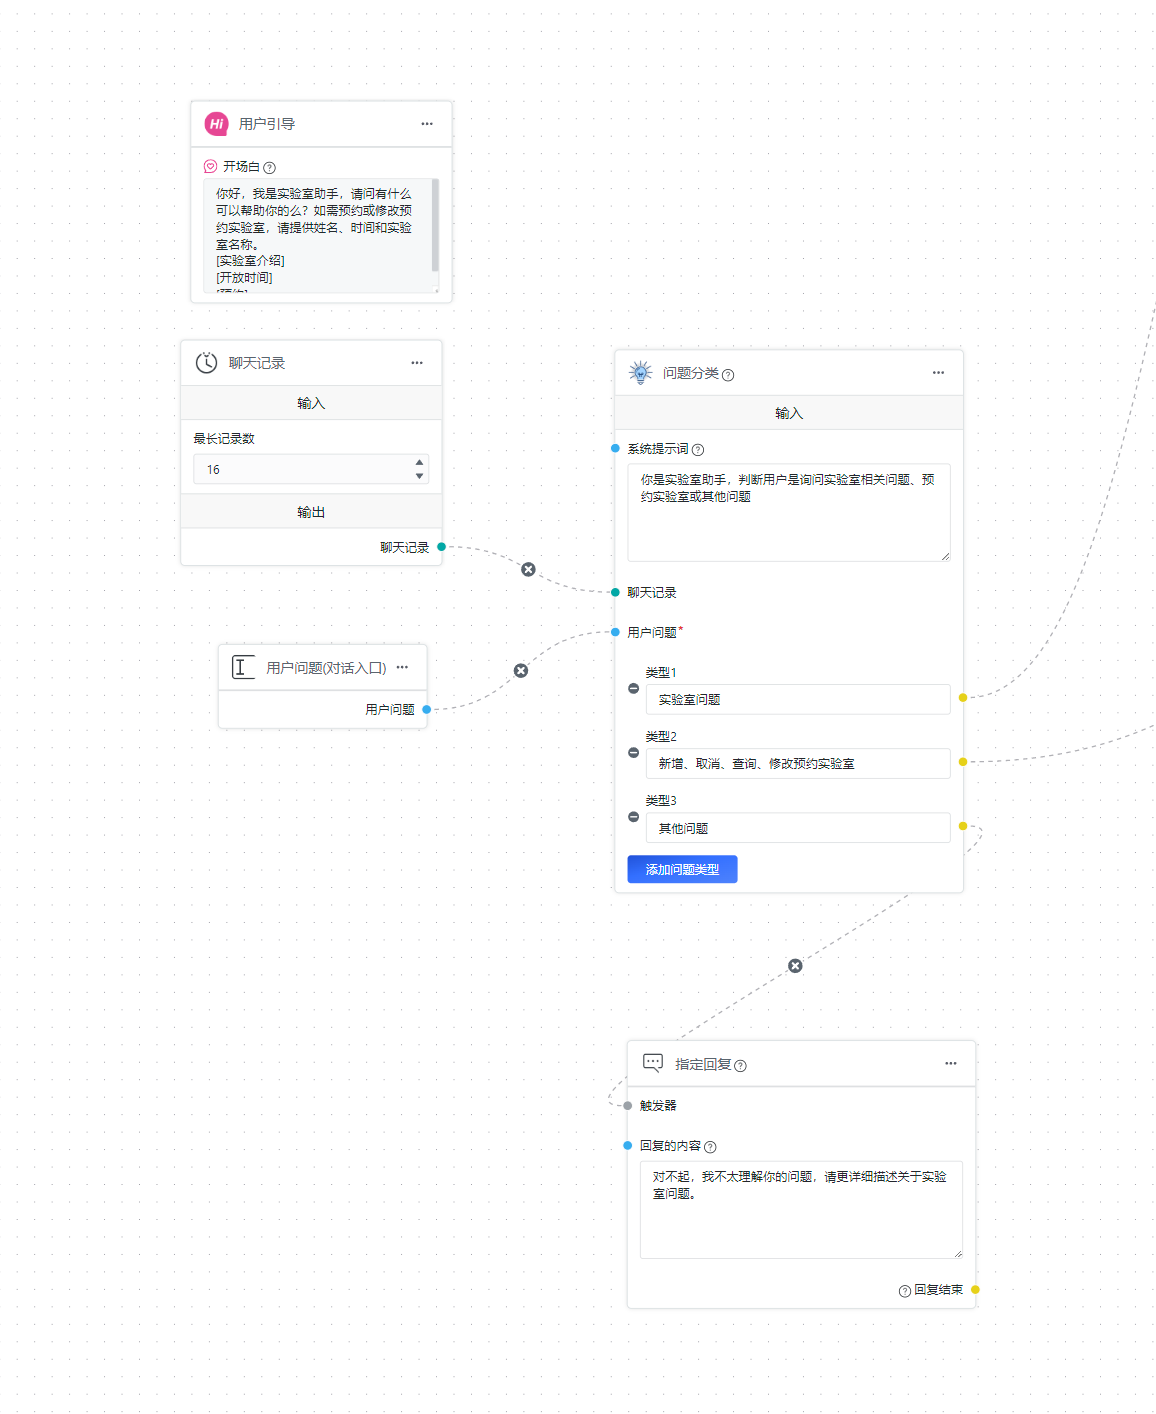Remove 类型2 with its minus icon
Screen dimensions: 1156x1414
[x=634, y=752]
